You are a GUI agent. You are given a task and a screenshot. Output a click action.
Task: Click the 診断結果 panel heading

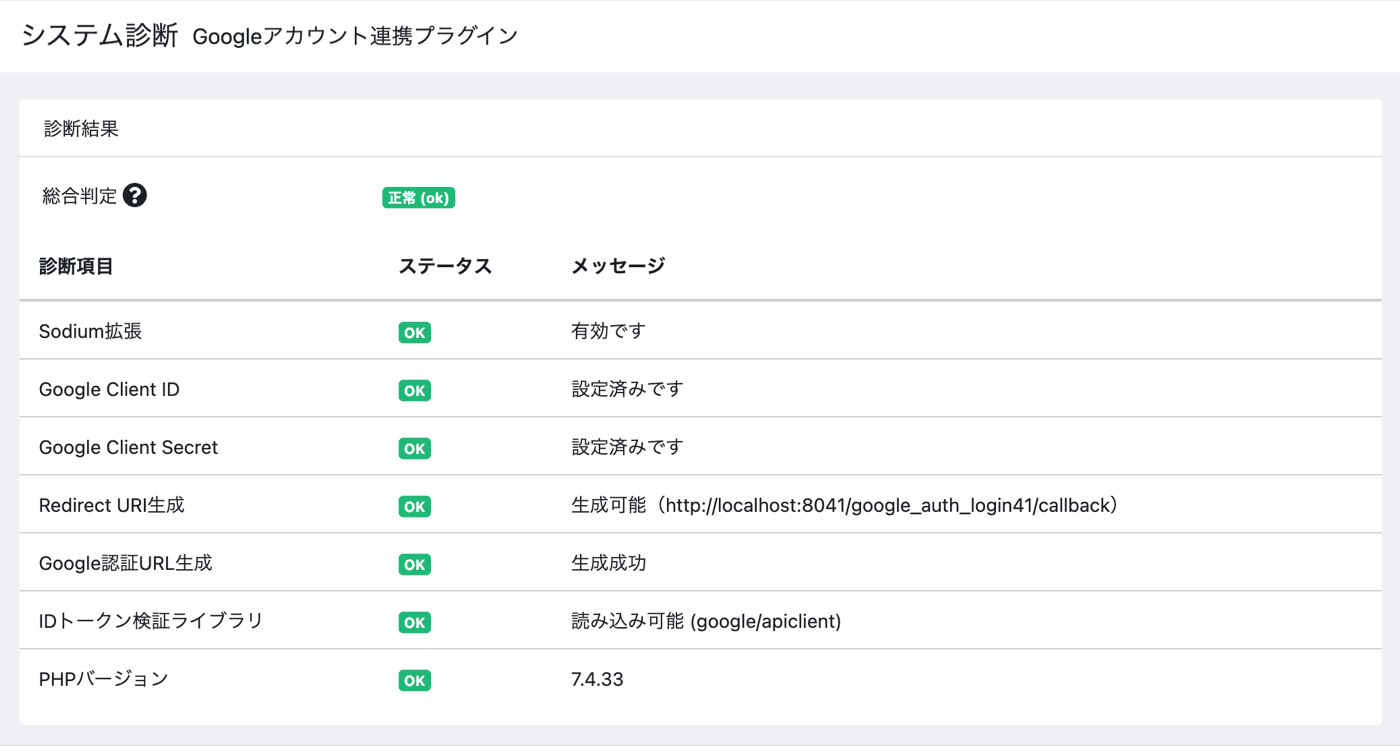81,129
